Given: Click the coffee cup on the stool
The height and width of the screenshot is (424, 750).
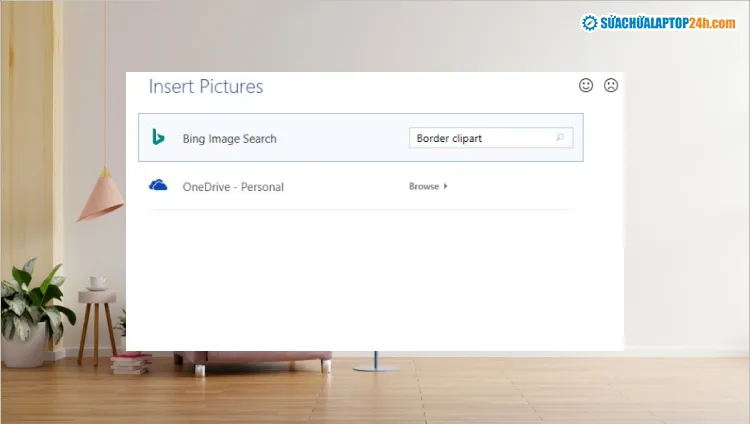Looking at the screenshot, I should pos(97,283).
